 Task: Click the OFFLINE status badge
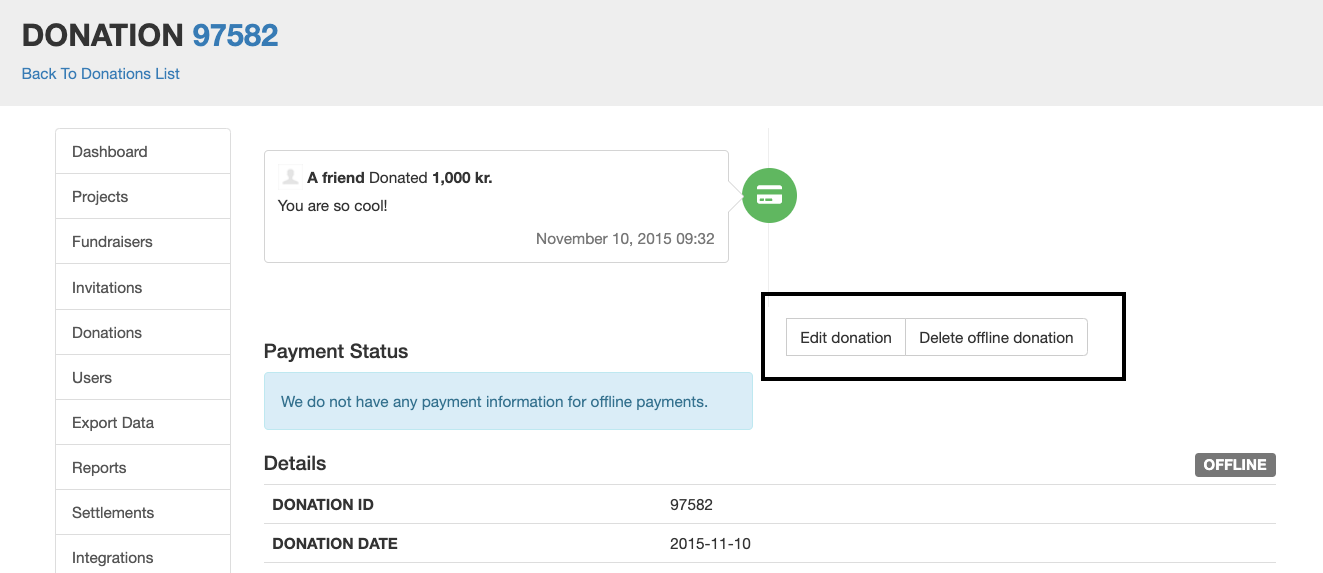pos(1235,465)
